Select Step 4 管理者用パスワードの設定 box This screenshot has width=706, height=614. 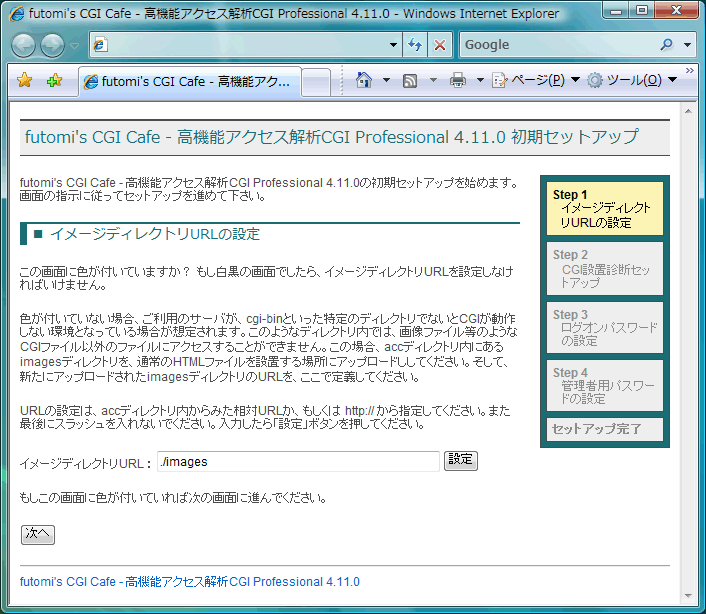(605, 385)
